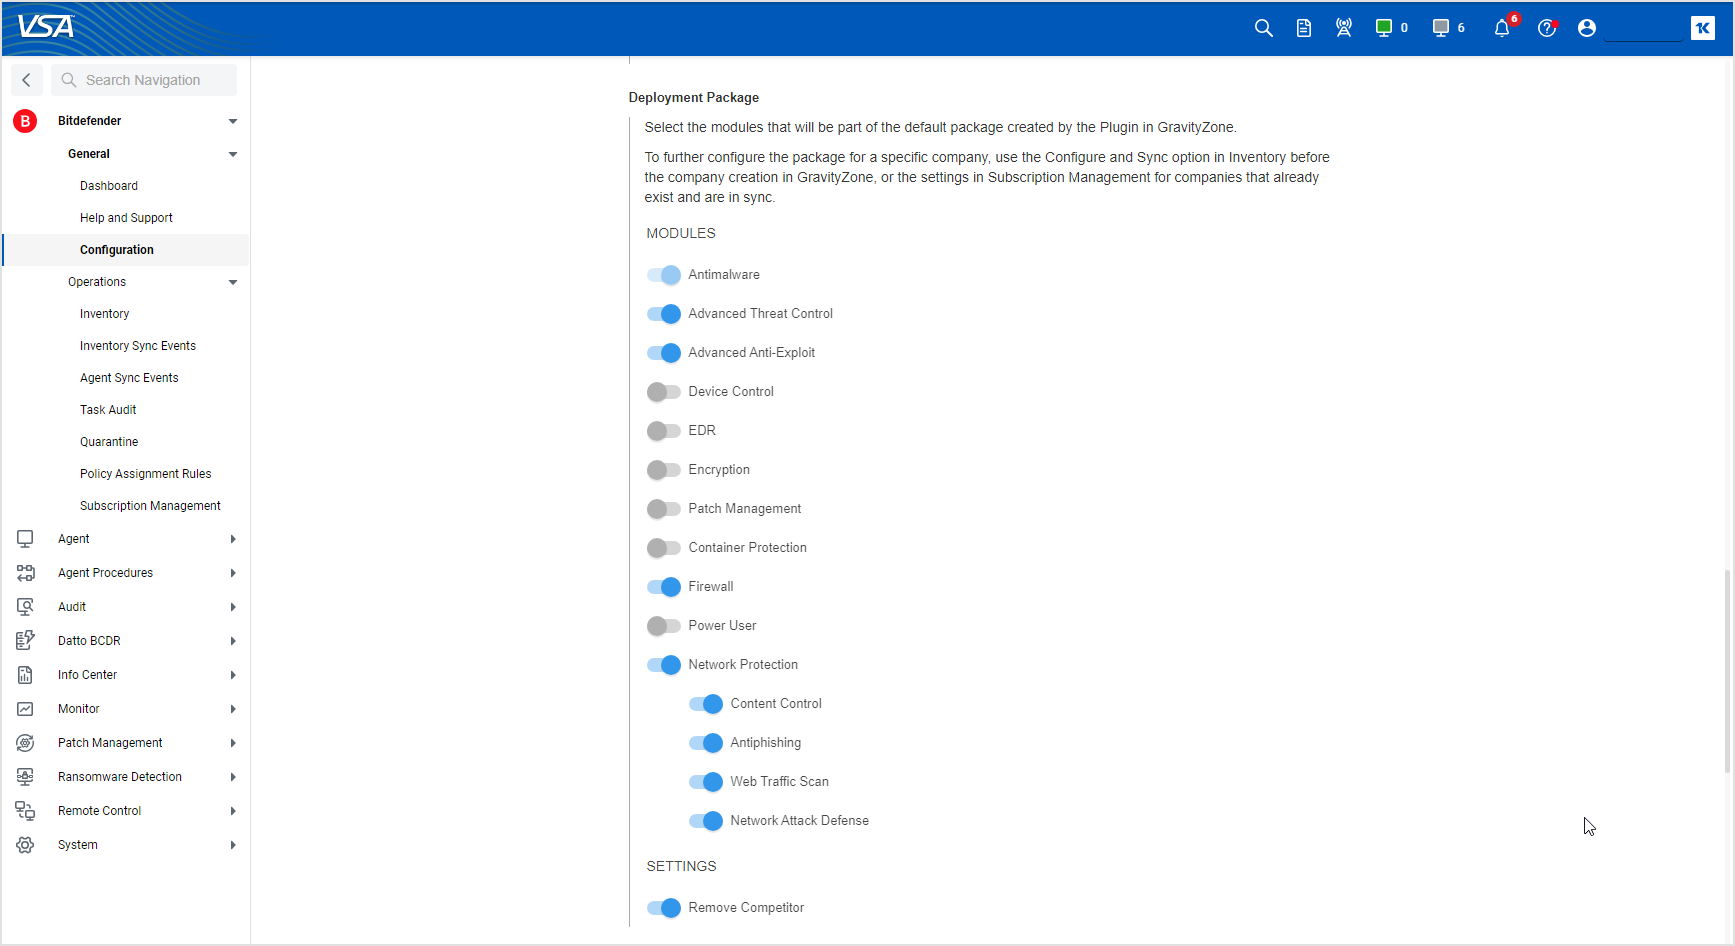Select Policy Assignment Rules in sidebar
Viewport: 1735px width, 946px height.
[145, 473]
